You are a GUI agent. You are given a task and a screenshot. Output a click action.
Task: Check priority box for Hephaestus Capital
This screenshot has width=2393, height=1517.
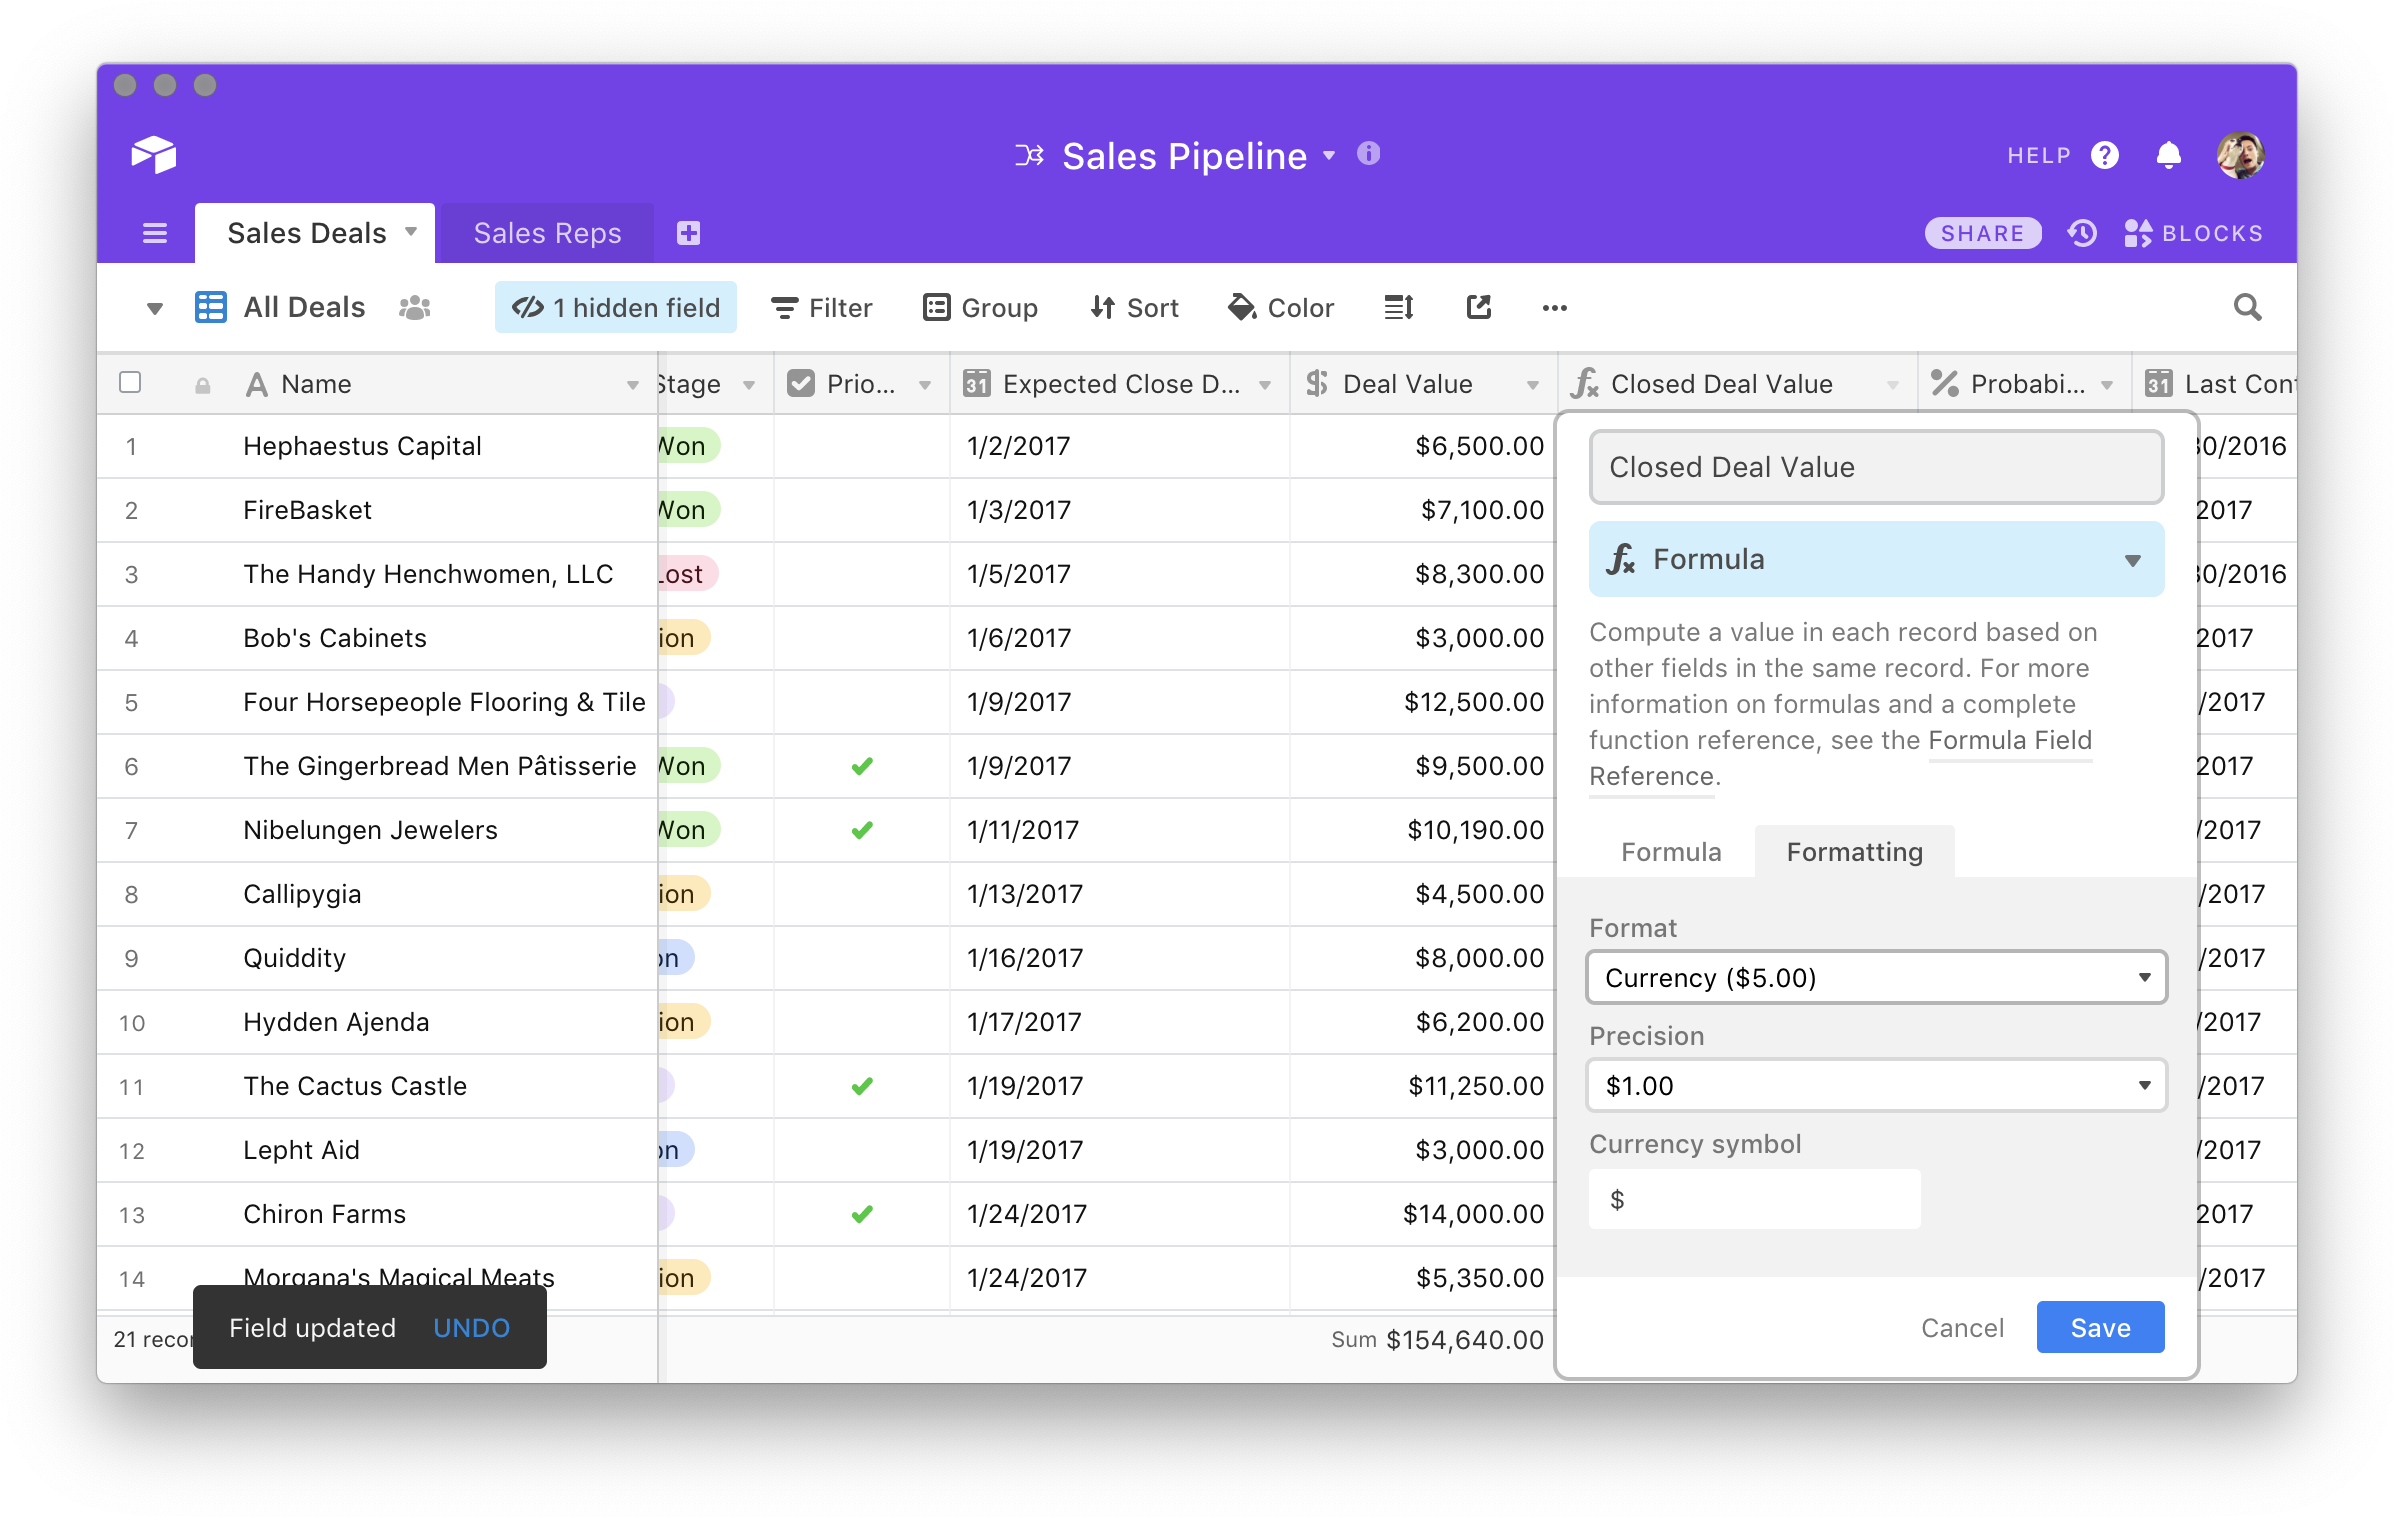(861, 446)
